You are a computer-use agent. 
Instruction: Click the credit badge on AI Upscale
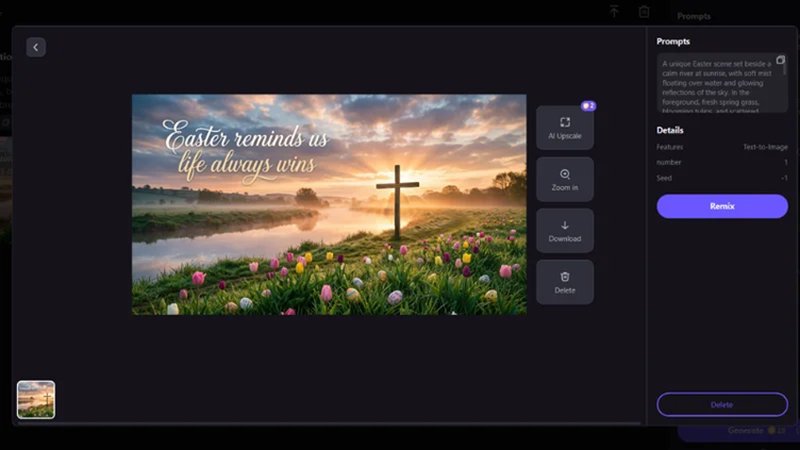click(x=588, y=106)
